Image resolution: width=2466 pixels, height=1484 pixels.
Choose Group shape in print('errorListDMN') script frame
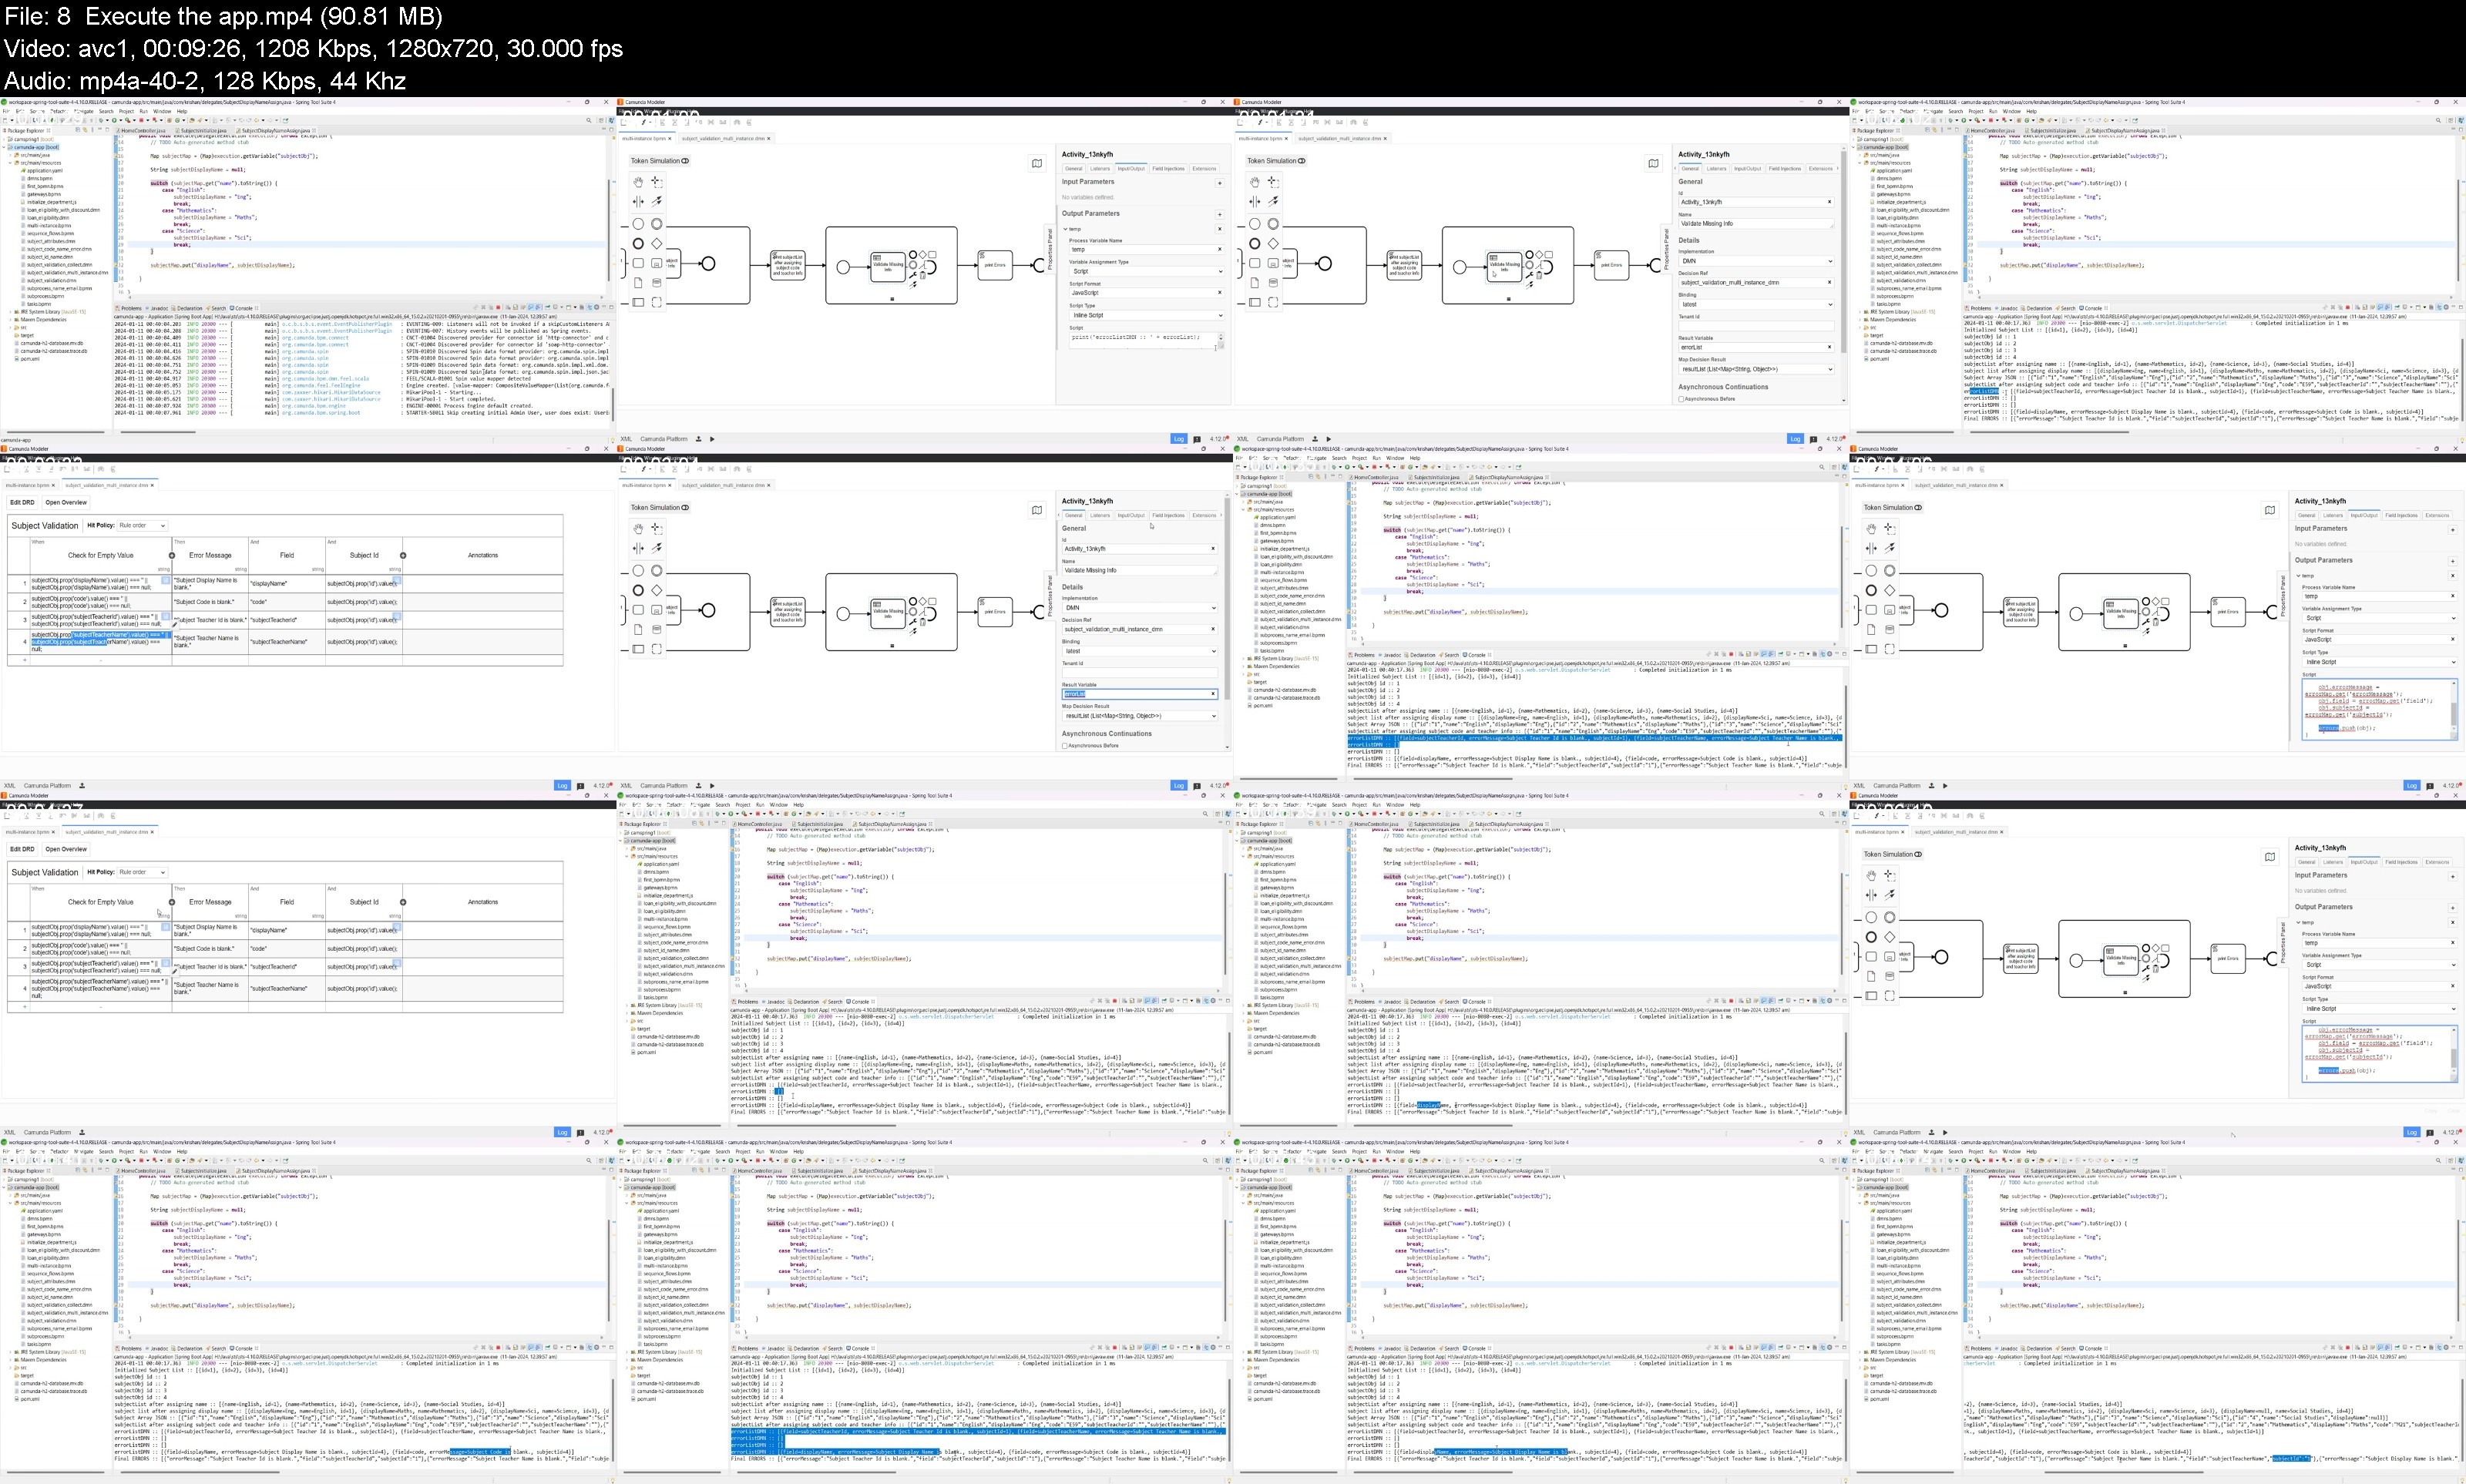(657, 302)
